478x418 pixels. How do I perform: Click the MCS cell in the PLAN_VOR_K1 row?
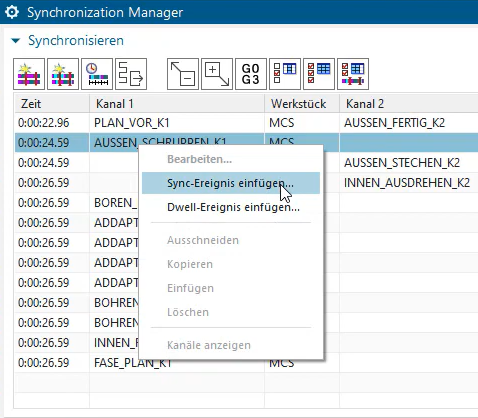[302, 123]
